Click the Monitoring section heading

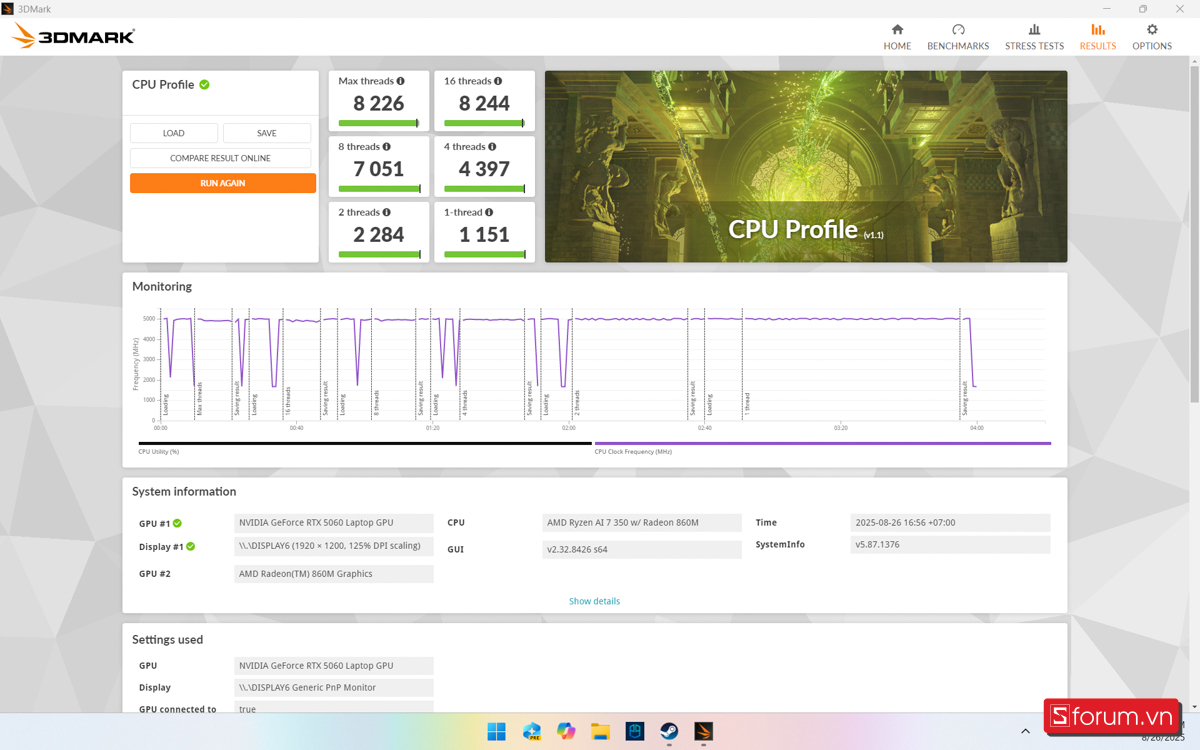click(162, 286)
